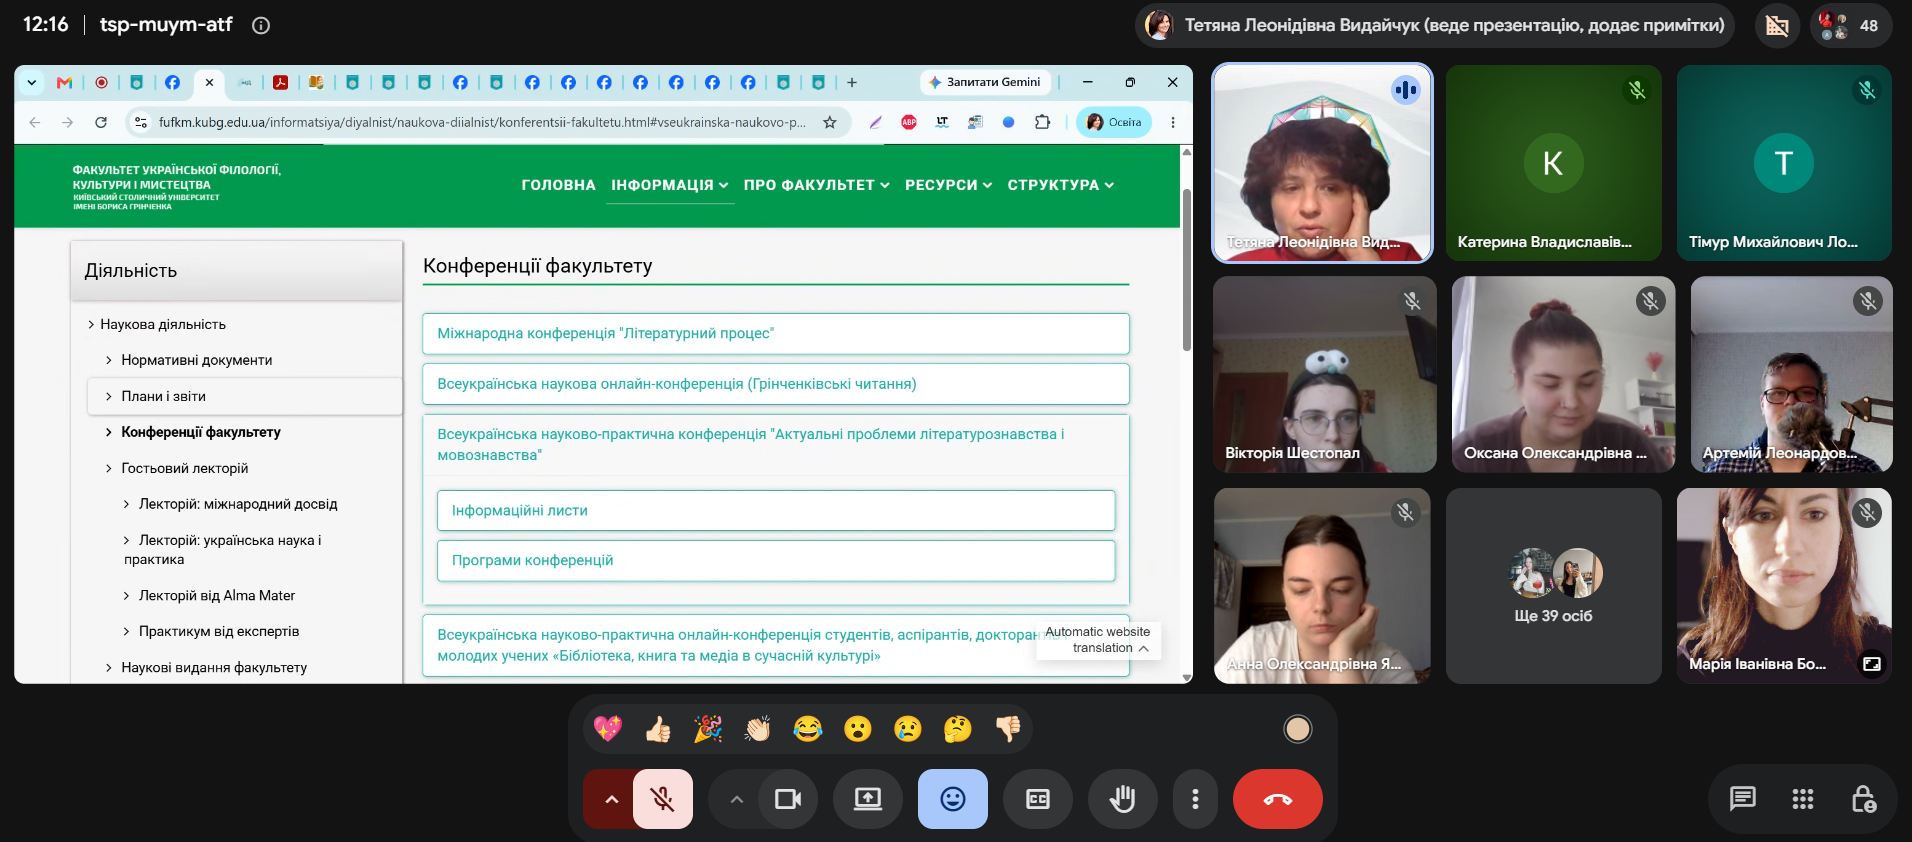Expand audio settings arrow beside microphone
The image size is (1912, 842).
pos(611,799)
